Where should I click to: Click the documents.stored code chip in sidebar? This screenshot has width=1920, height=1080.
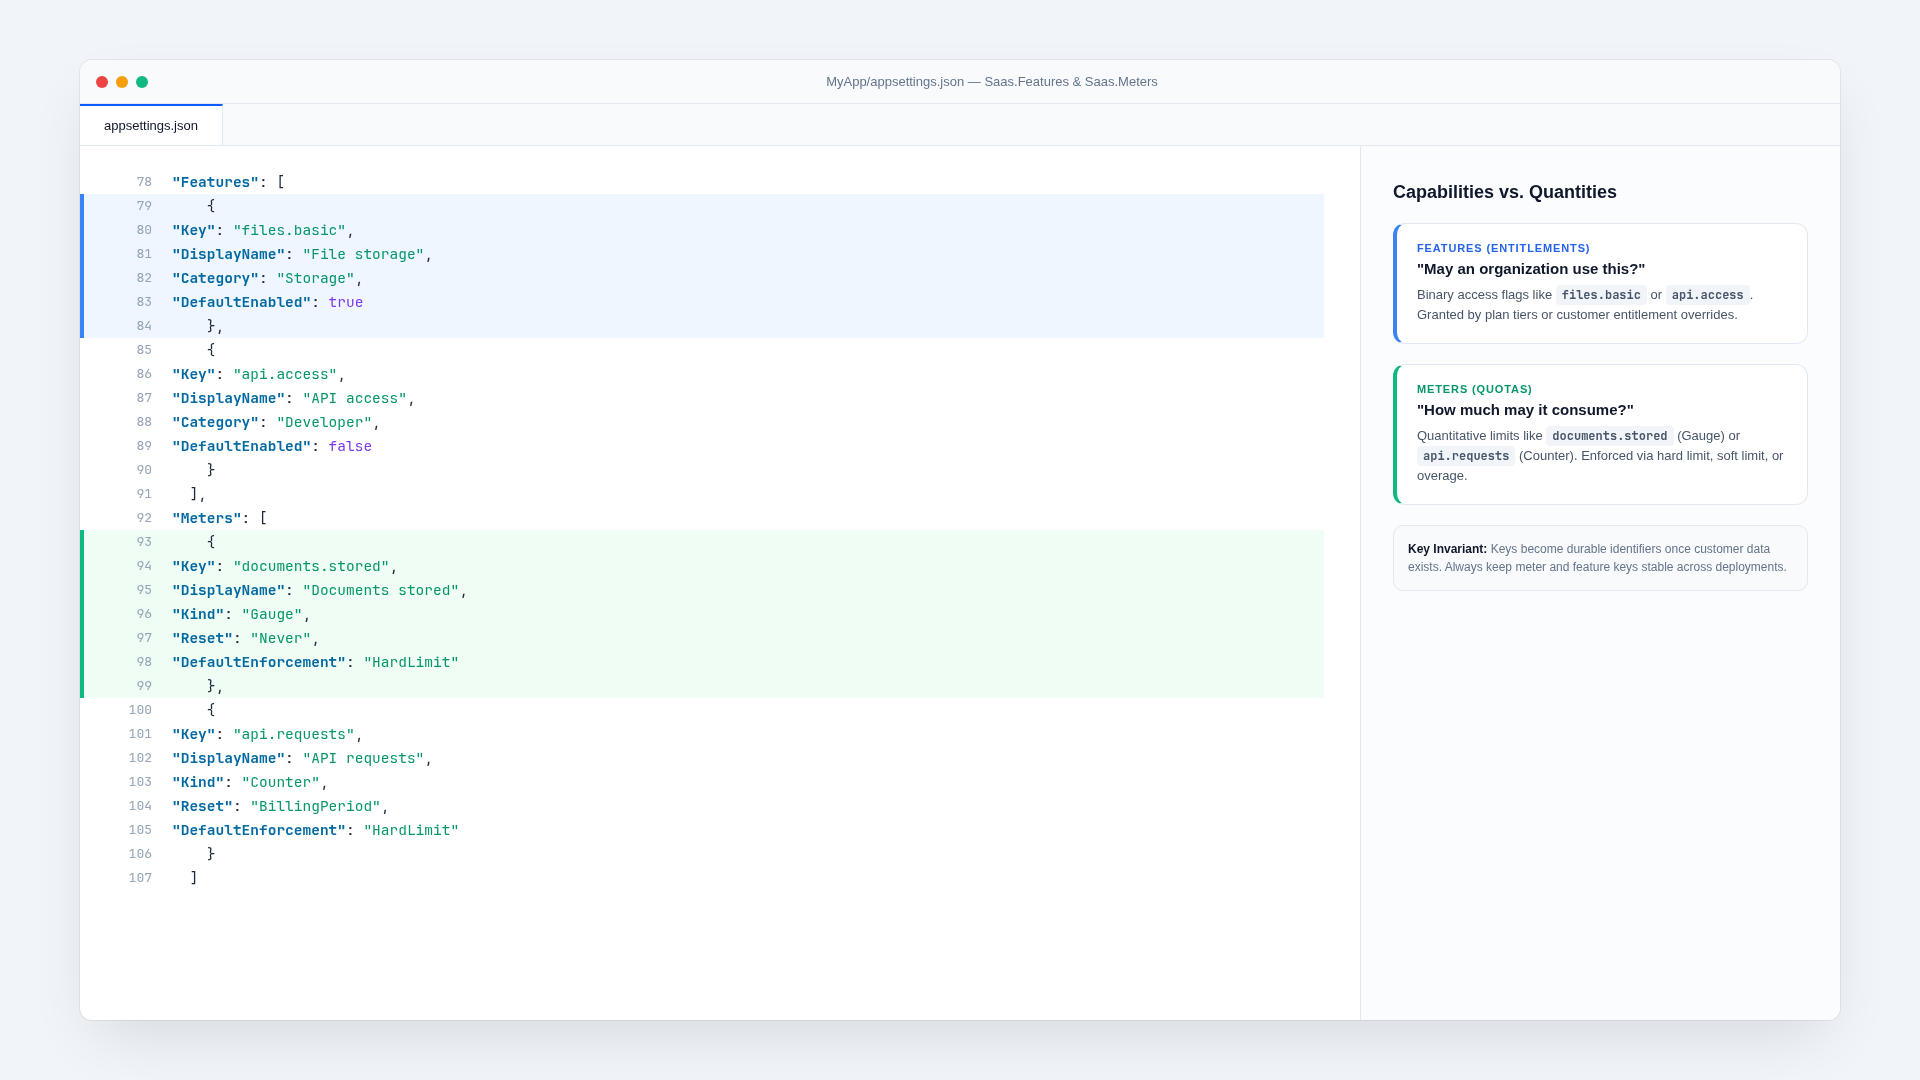pos(1610,436)
